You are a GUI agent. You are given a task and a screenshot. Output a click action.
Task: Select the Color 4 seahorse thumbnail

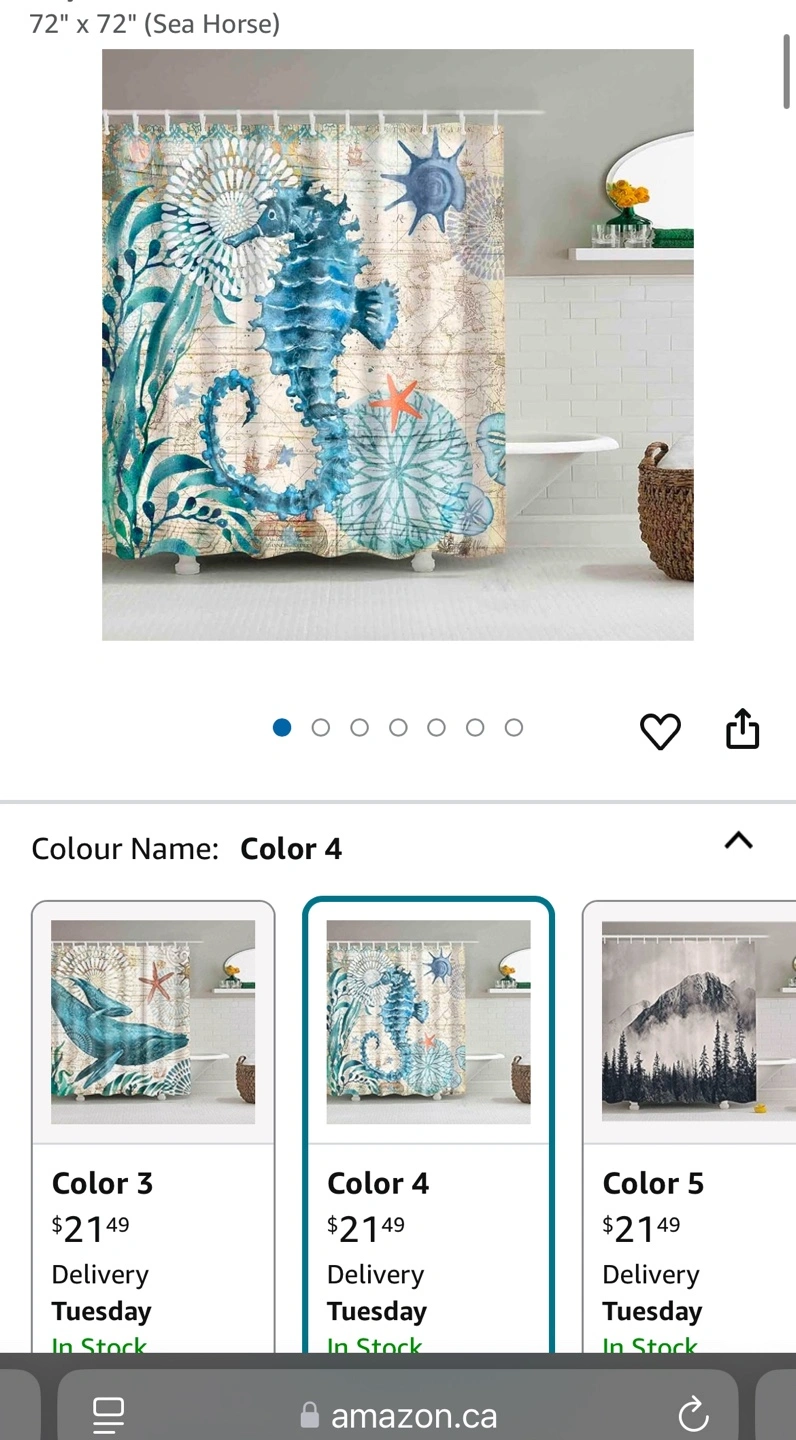[x=428, y=1022]
